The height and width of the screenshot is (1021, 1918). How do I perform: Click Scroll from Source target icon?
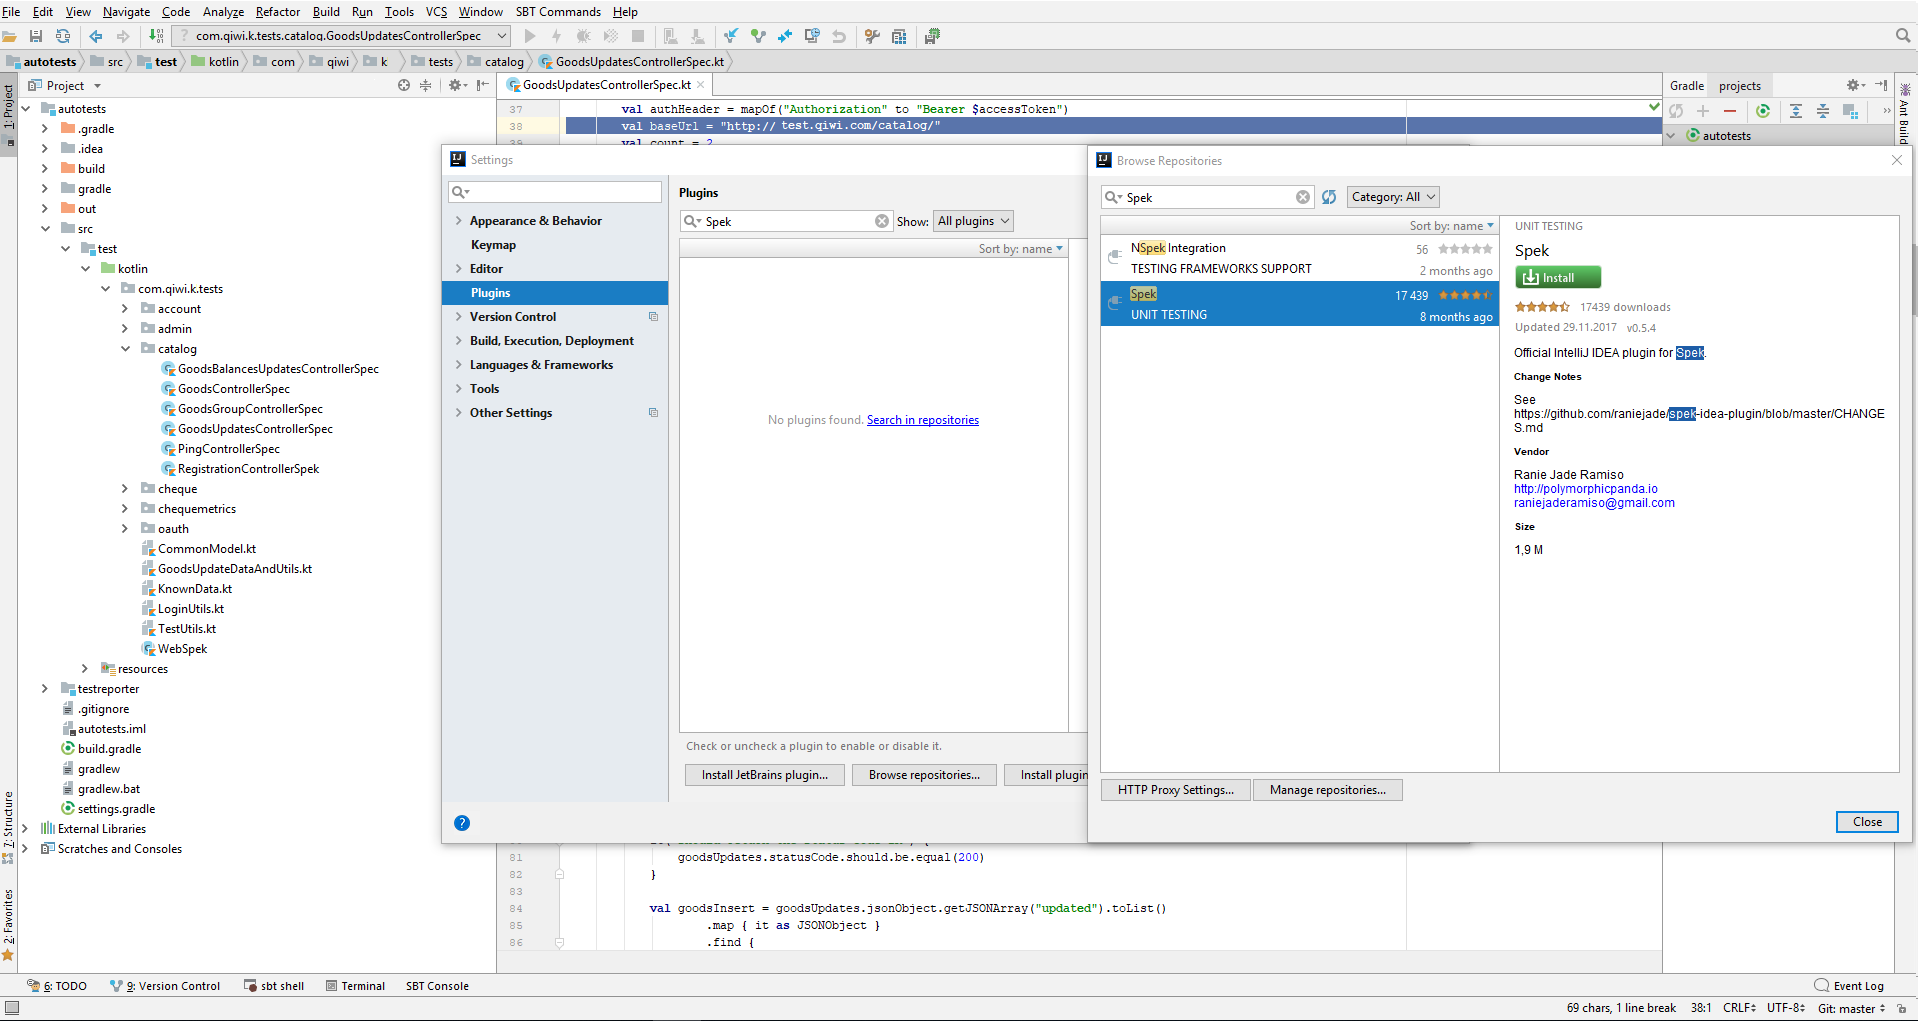coord(404,85)
